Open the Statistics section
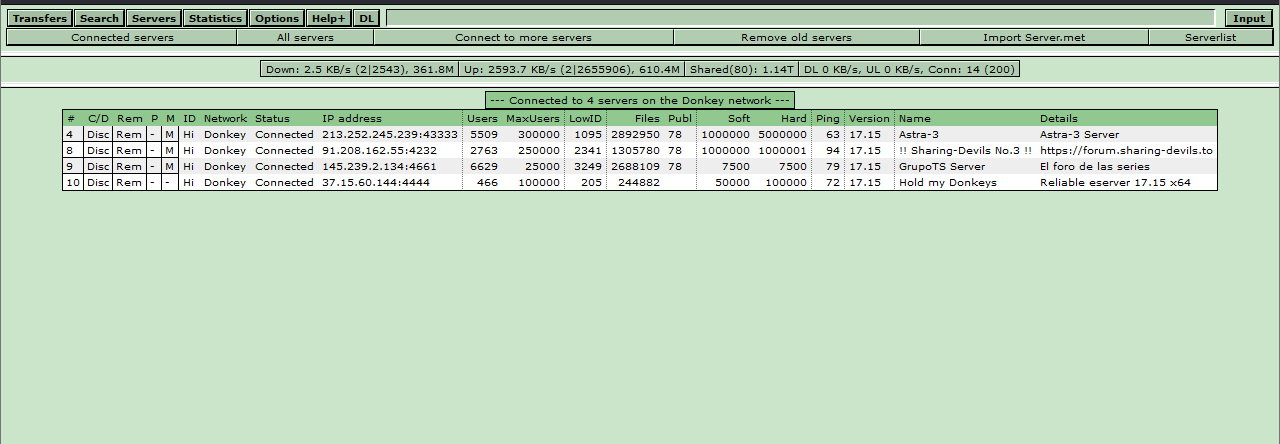 click(x=215, y=18)
